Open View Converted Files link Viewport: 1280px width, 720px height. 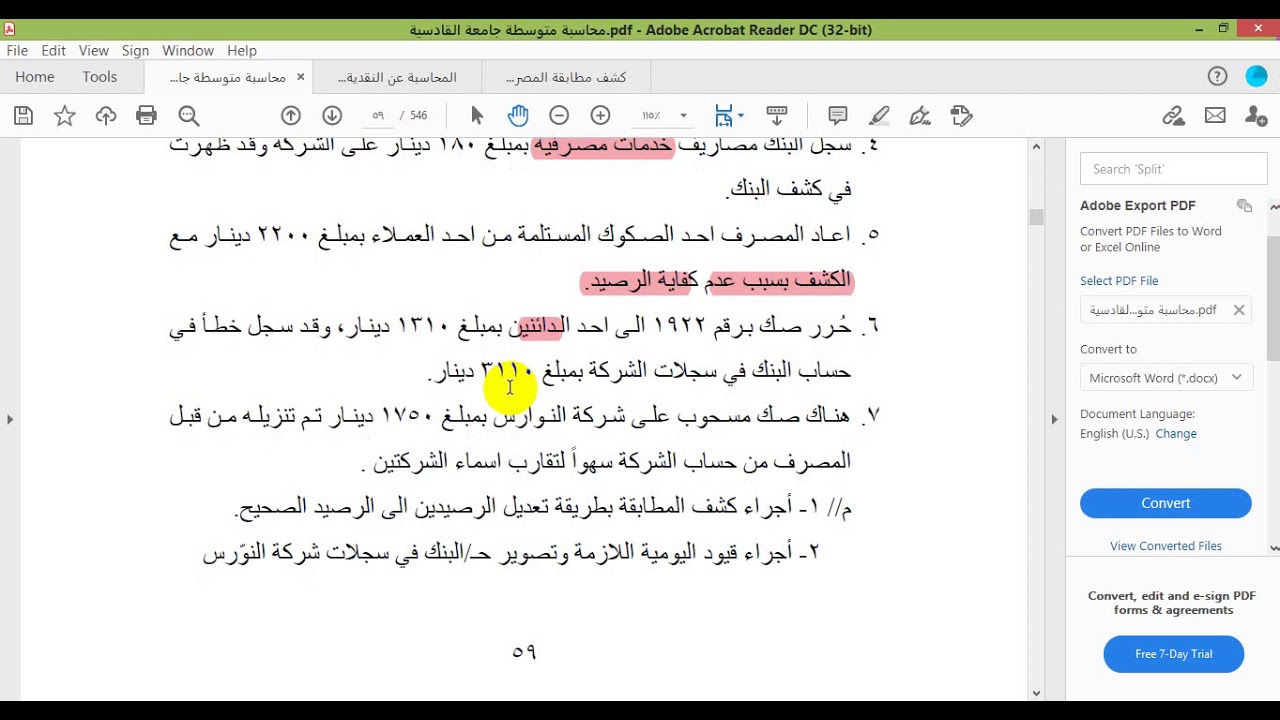pos(1166,546)
